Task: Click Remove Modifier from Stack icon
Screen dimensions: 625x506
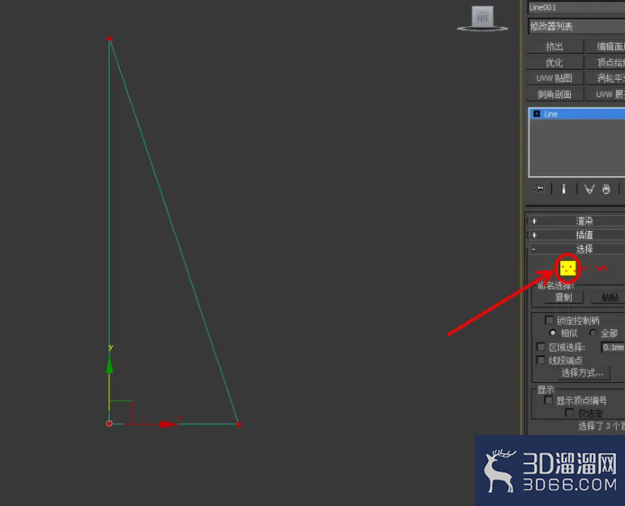Action: [606, 189]
